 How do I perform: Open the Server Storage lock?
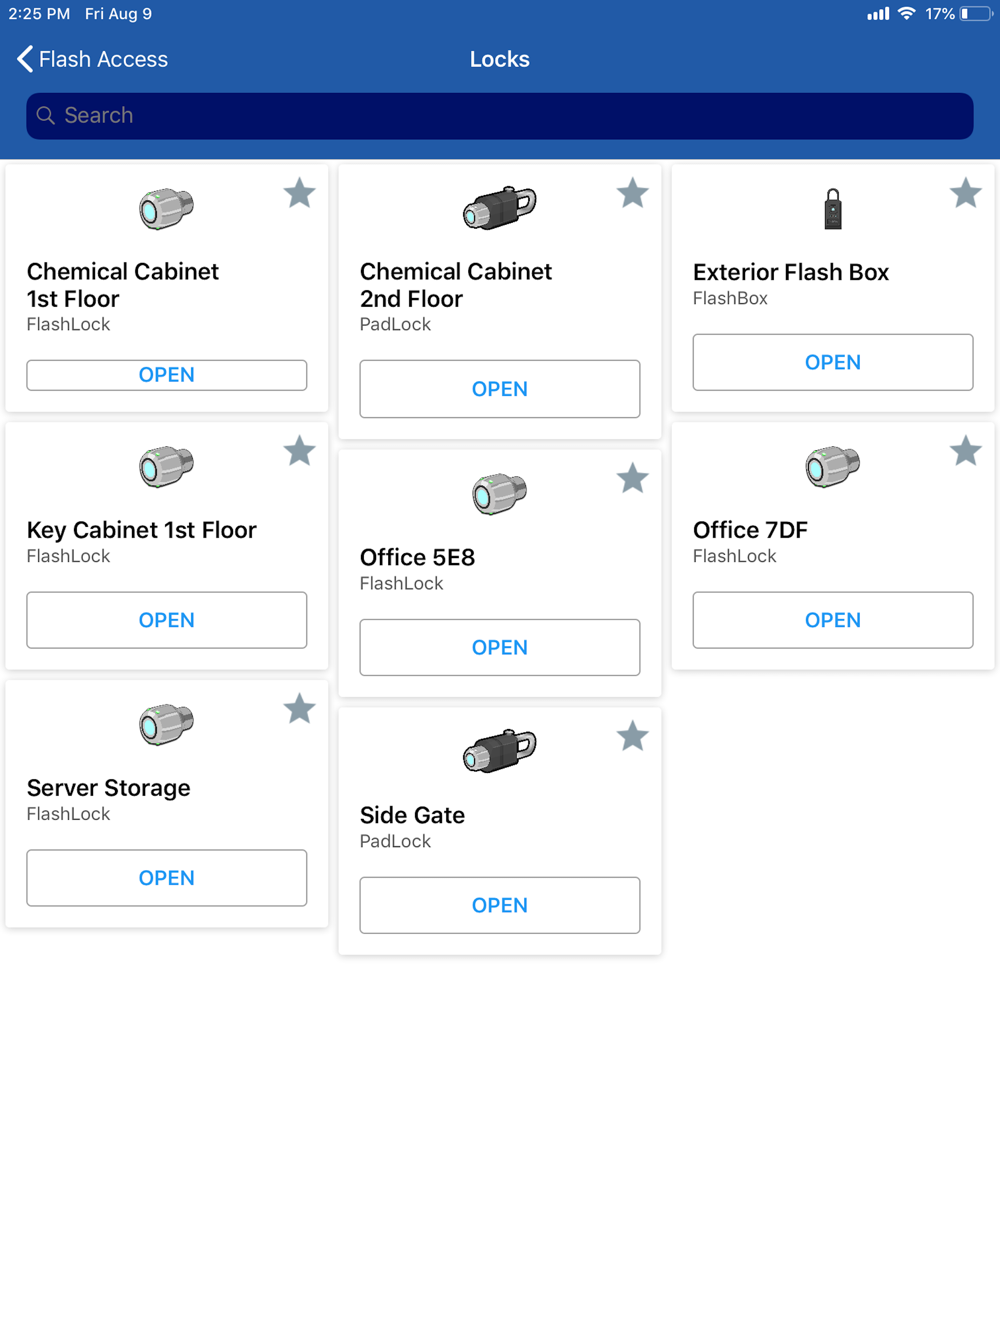click(x=167, y=878)
